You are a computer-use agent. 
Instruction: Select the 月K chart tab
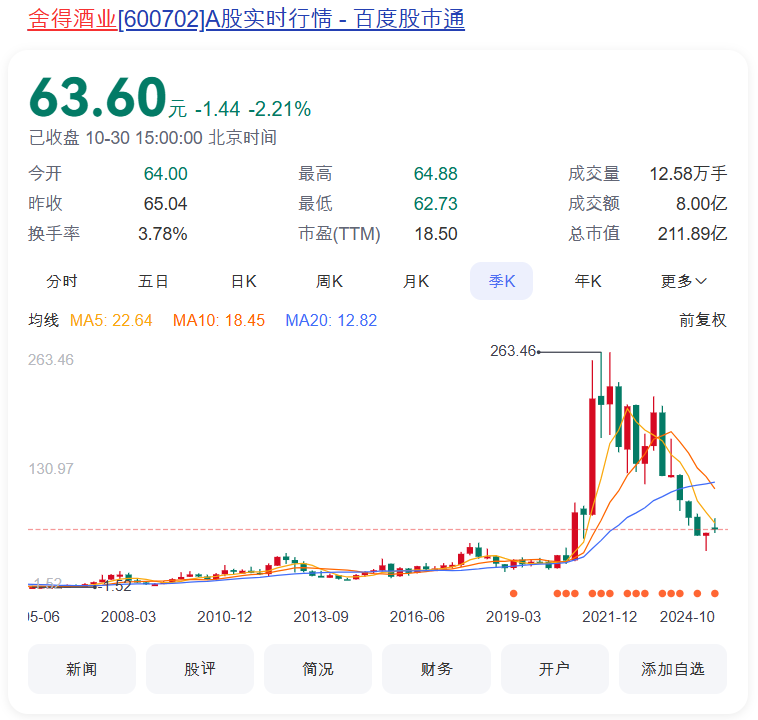click(x=416, y=281)
